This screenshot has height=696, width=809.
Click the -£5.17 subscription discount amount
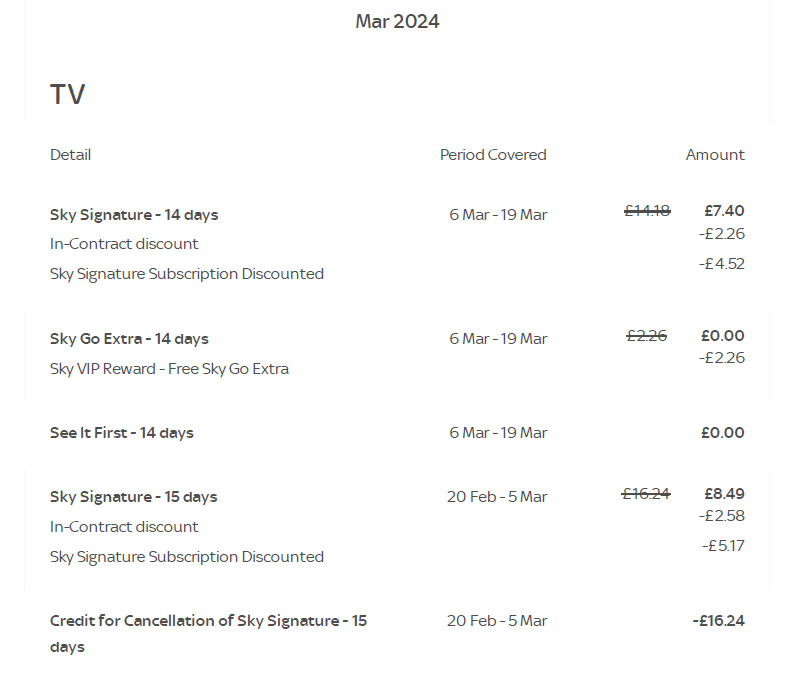pyautogui.click(x=723, y=546)
